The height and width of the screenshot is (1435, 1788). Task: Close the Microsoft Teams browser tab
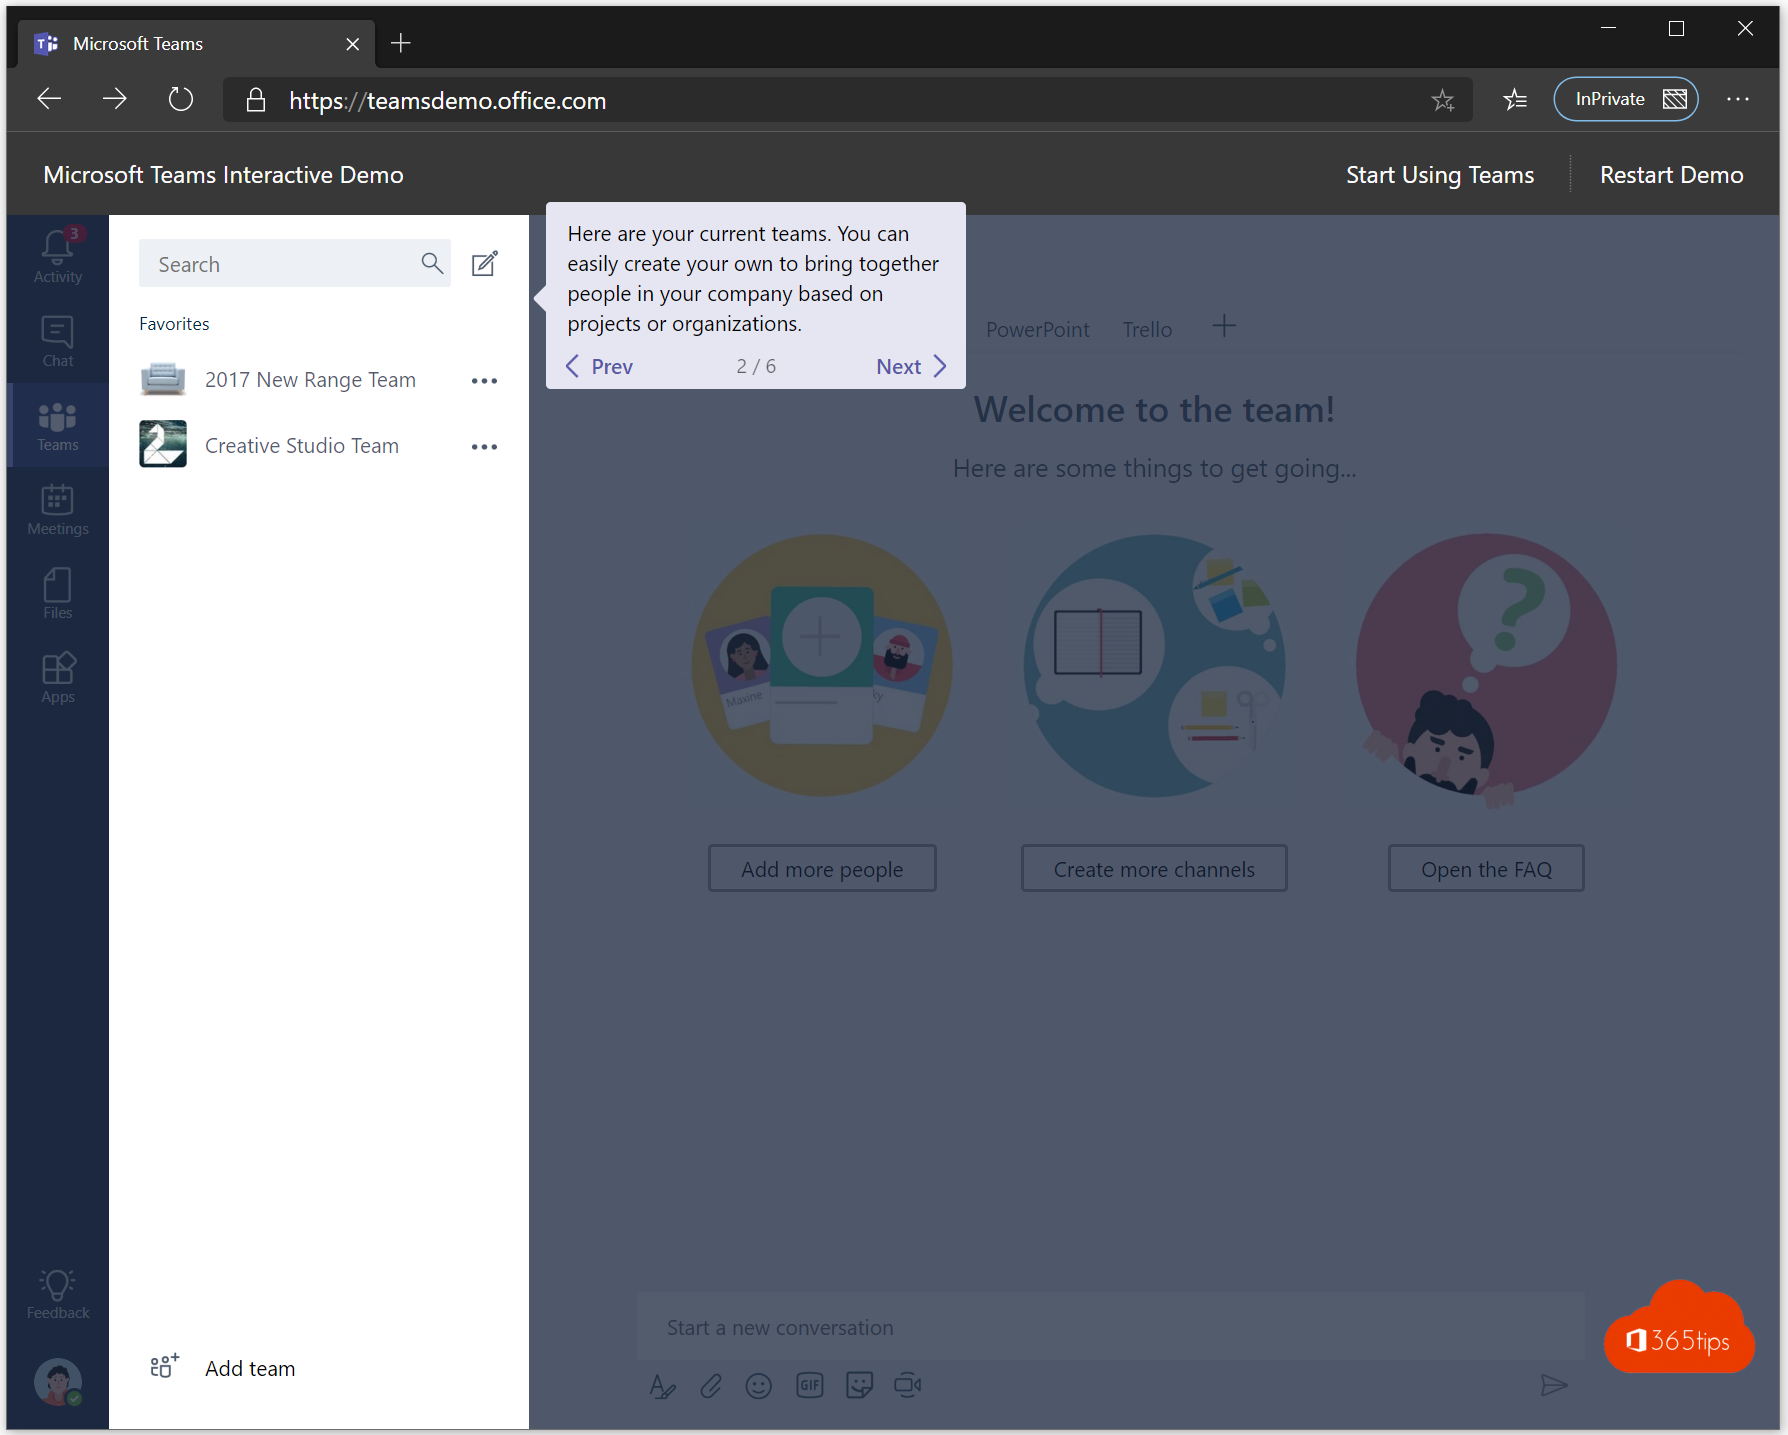click(x=352, y=44)
